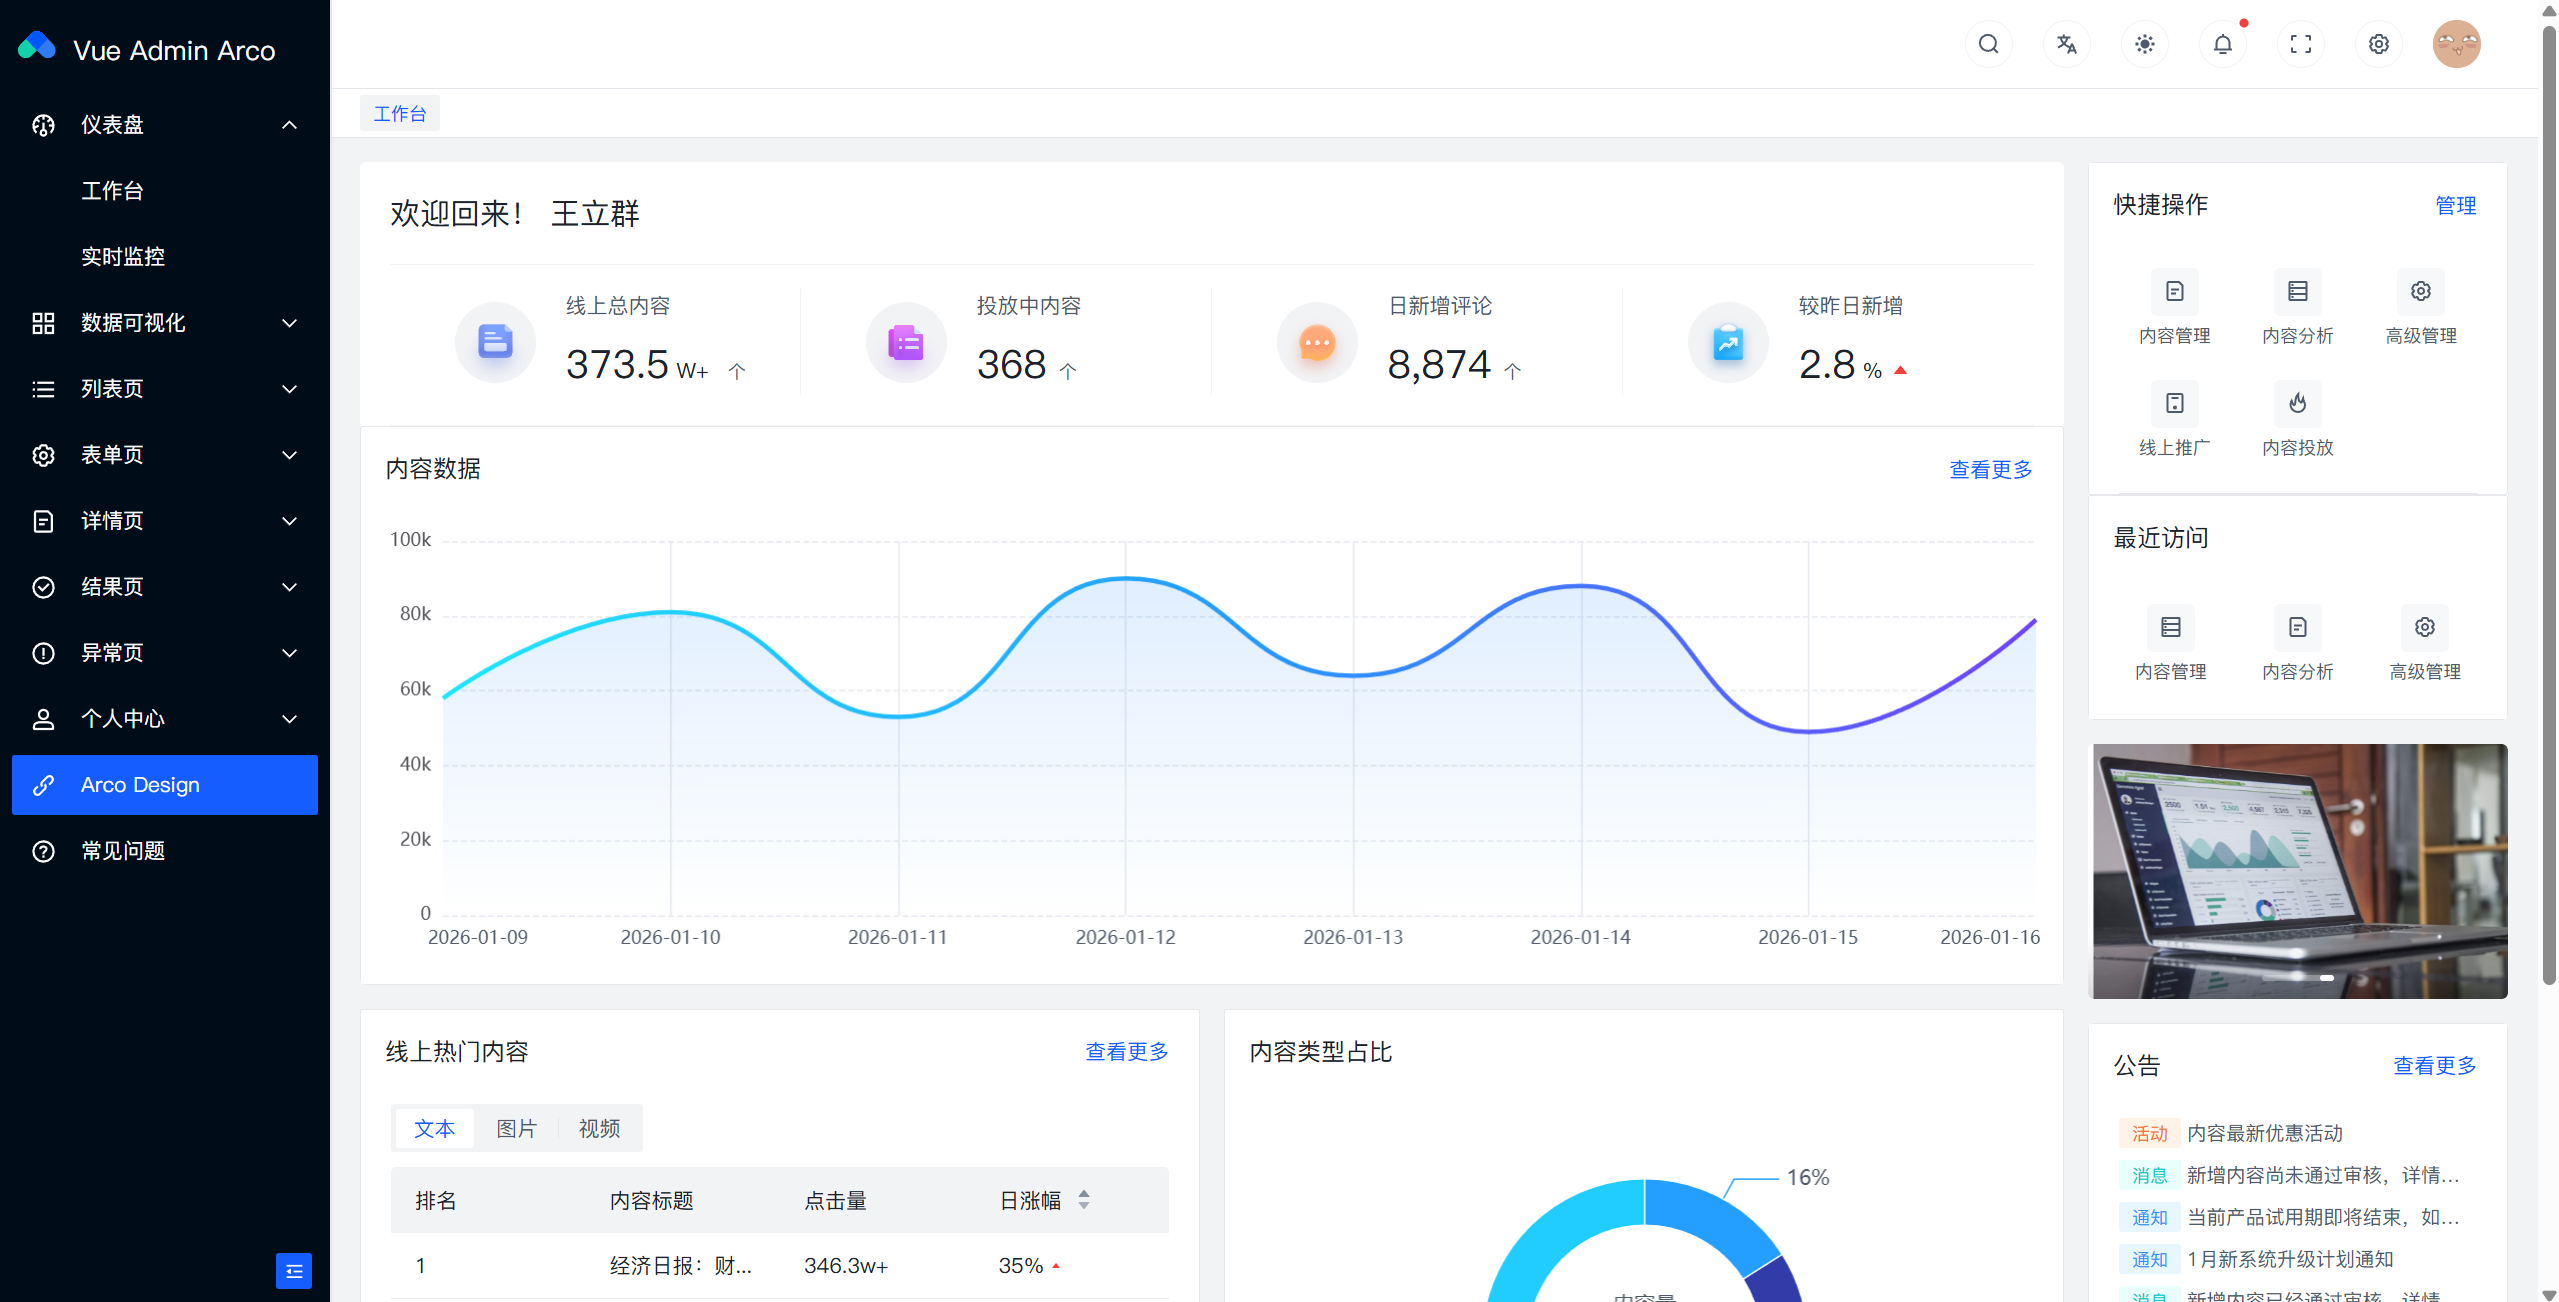The height and width of the screenshot is (1302, 2559).
Task: Toggle light/dark theme sun icon
Action: 2144,44
